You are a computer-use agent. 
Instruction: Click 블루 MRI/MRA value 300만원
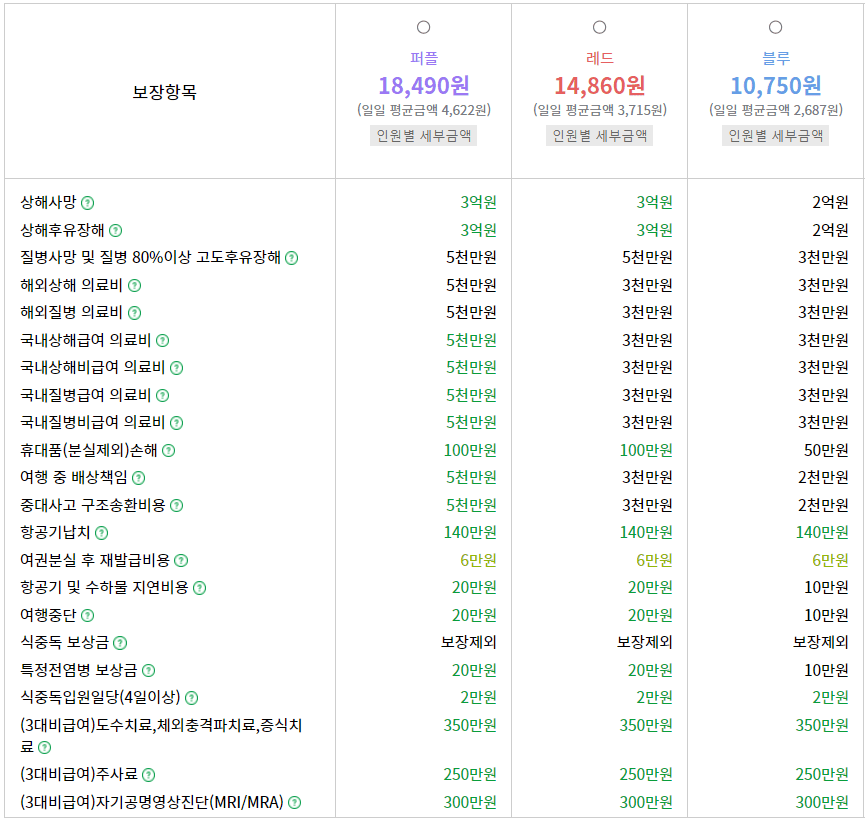(x=822, y=802)
